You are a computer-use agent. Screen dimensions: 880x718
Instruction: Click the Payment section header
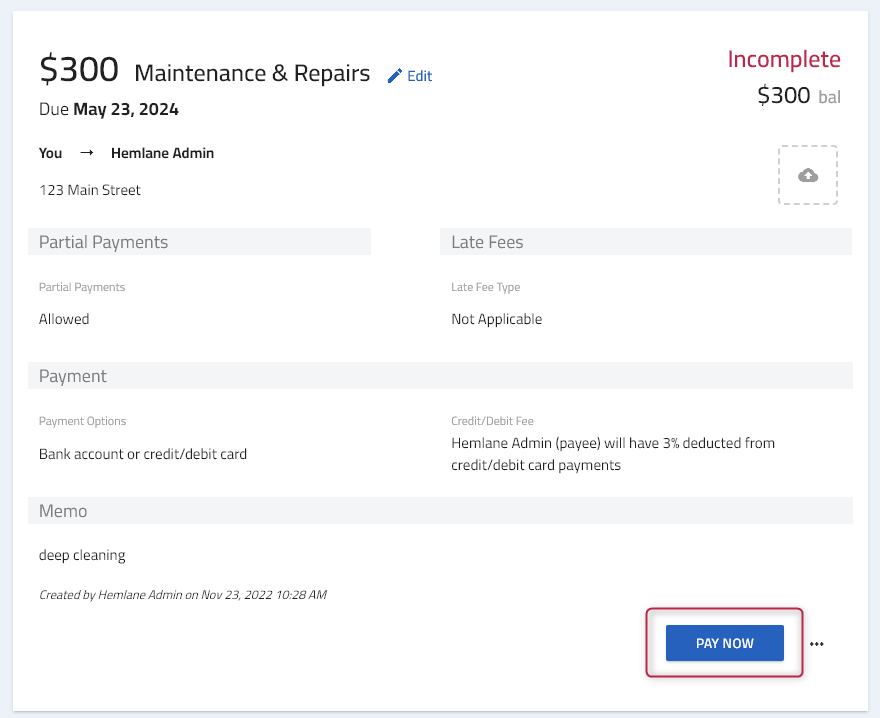click(441, 376)
